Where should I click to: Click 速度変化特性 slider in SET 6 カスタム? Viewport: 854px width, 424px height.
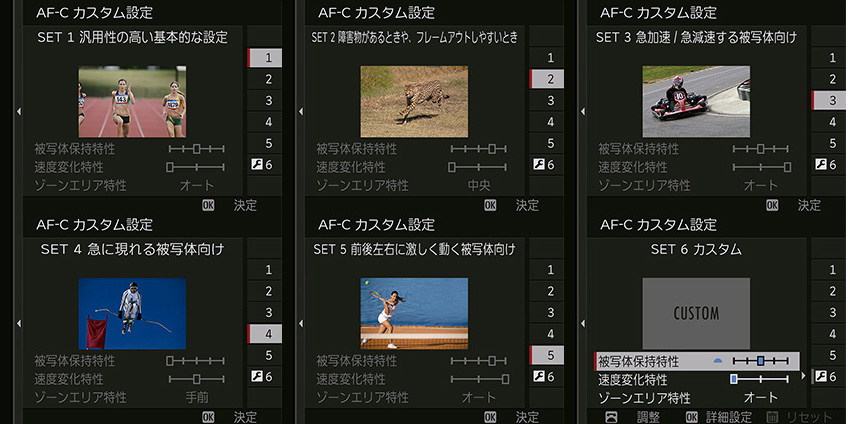click(x=760, y=379)
